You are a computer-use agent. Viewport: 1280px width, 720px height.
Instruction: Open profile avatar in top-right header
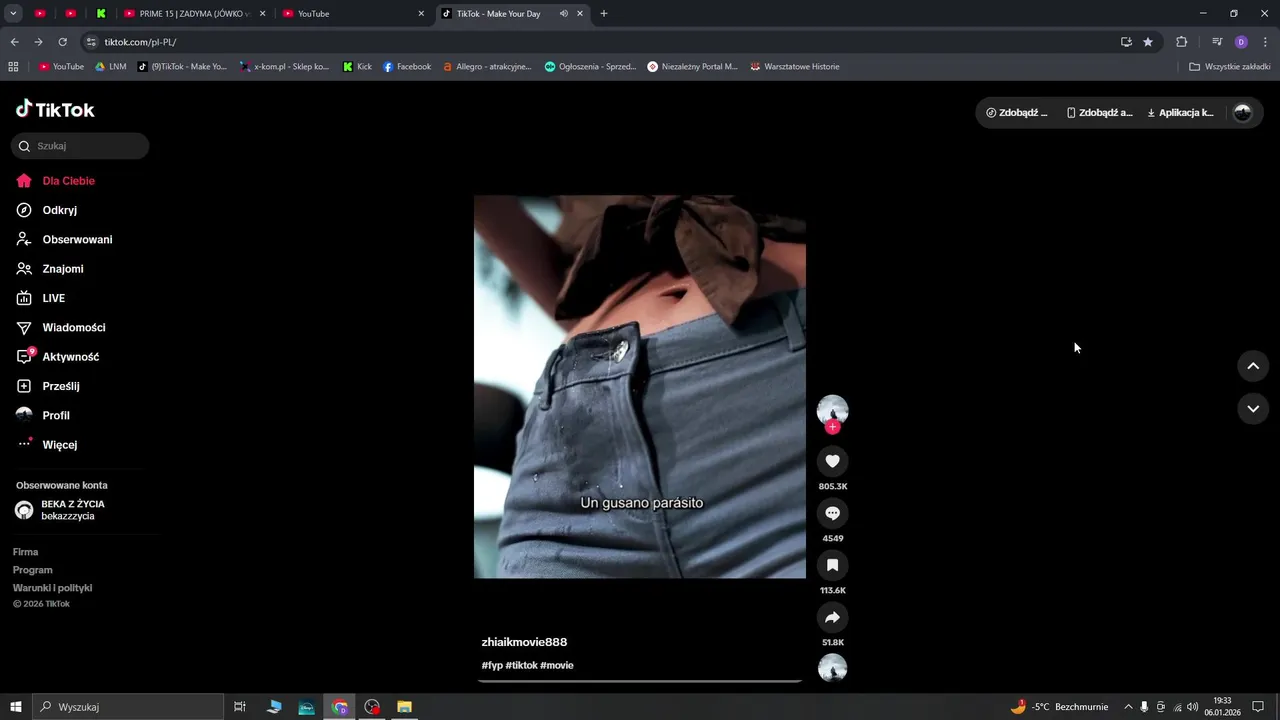[1243, 113]
